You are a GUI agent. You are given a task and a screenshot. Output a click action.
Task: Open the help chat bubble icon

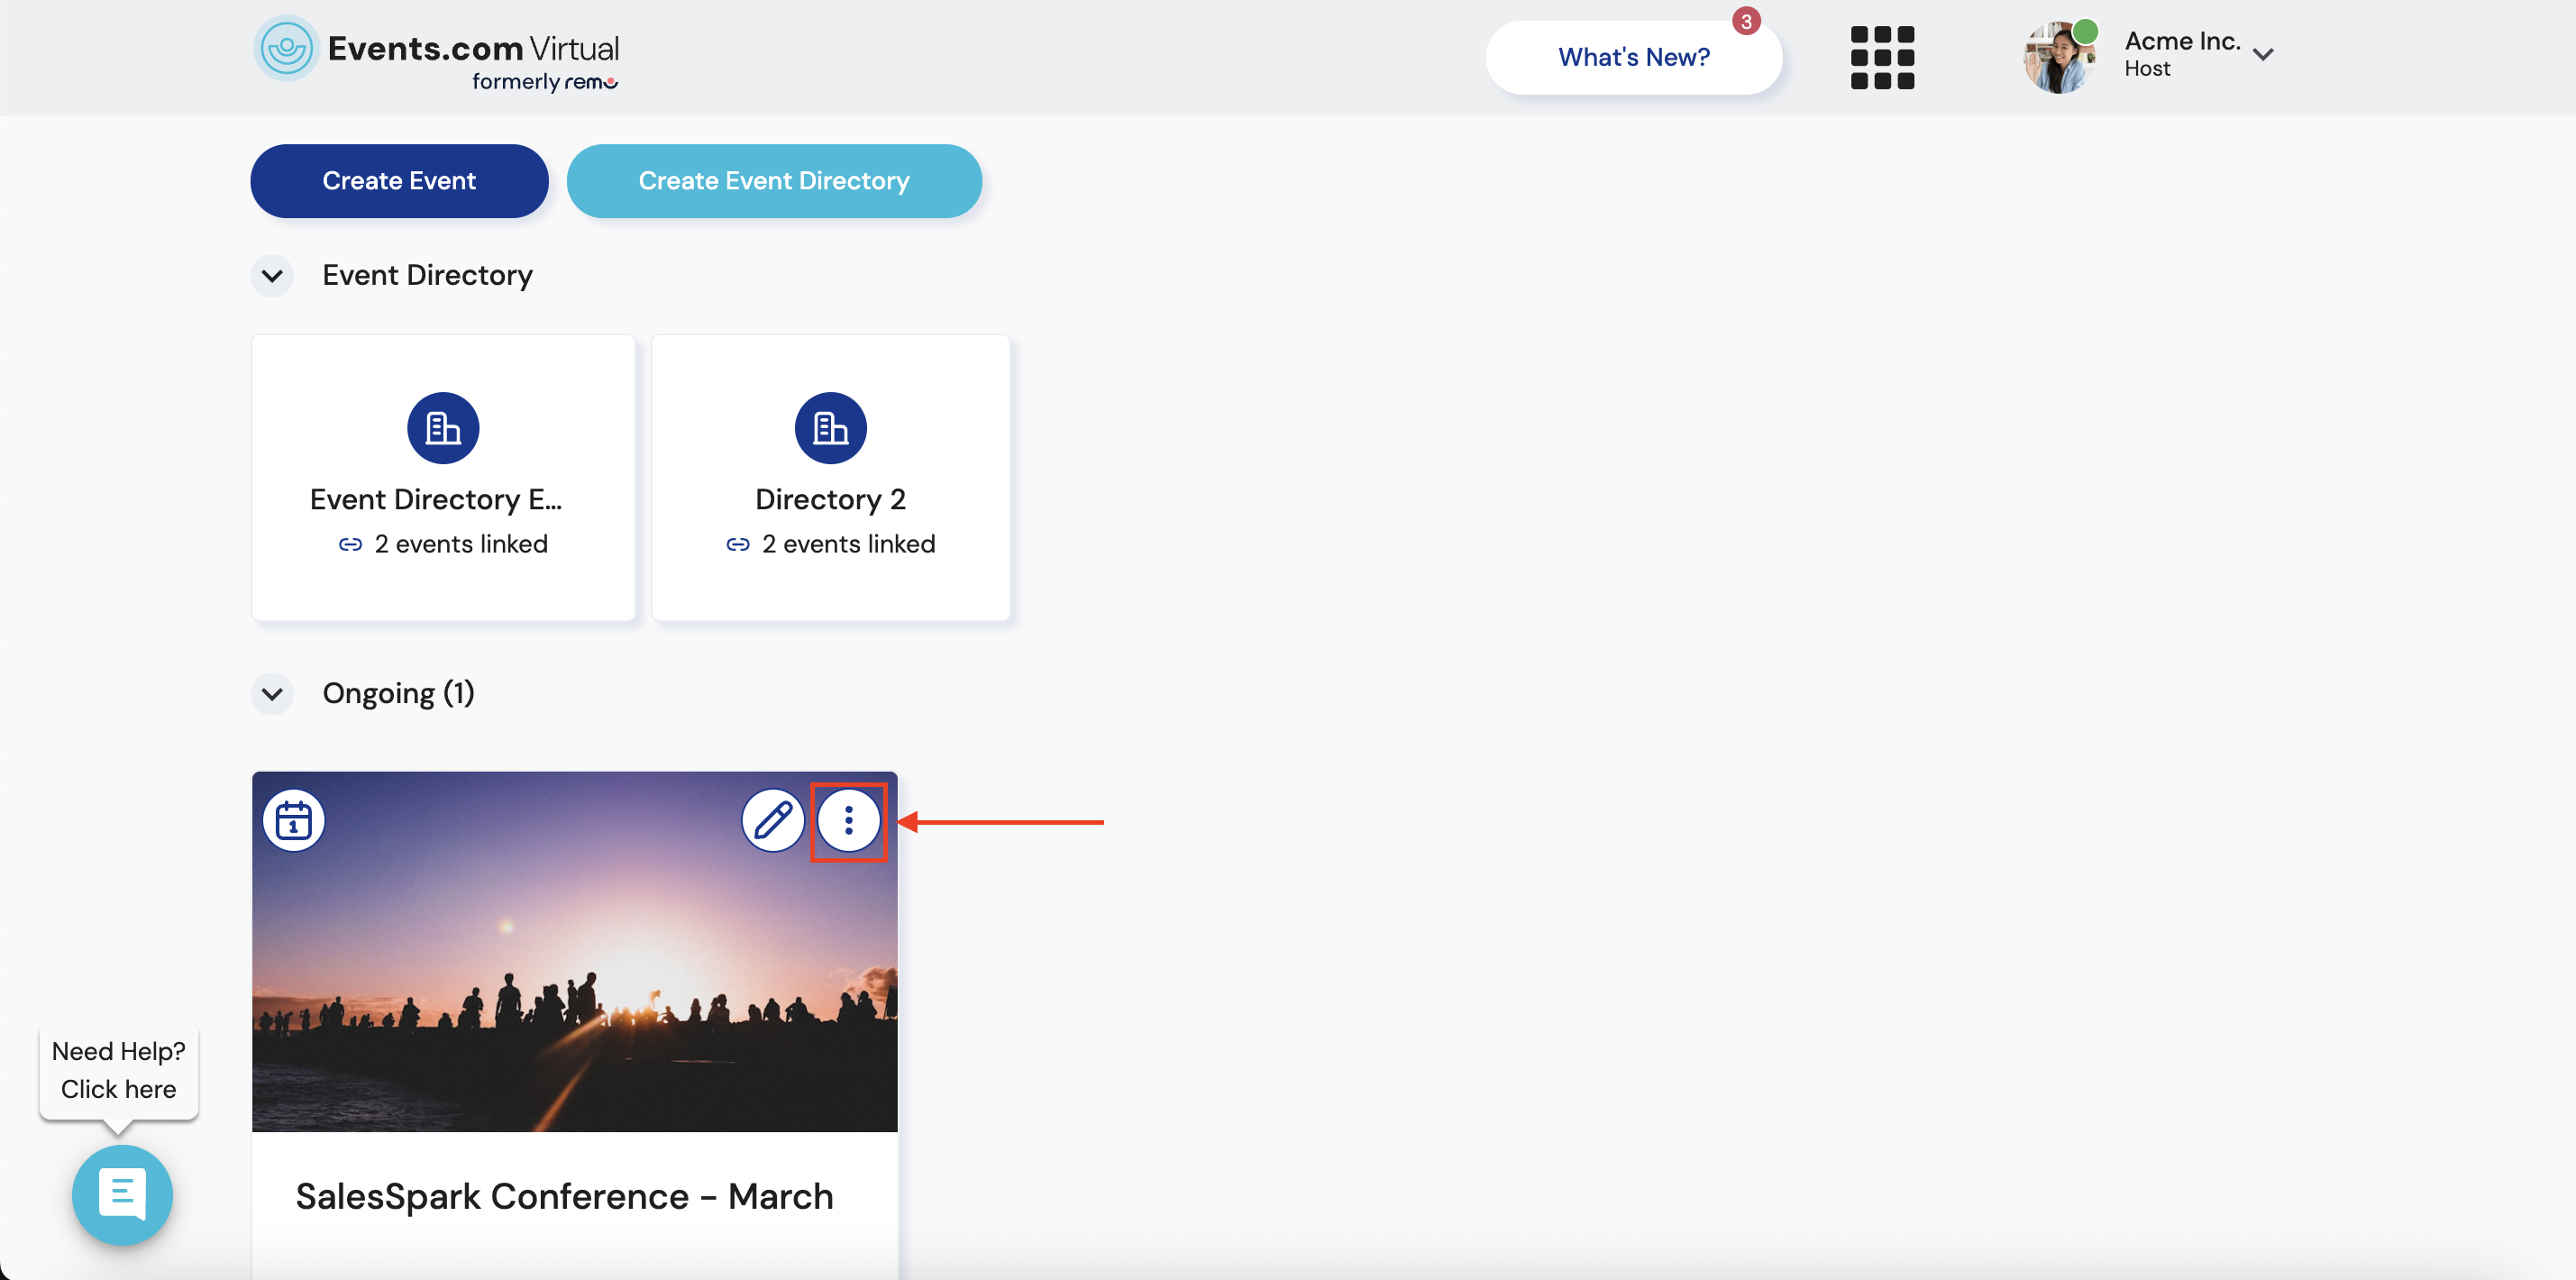click(x=122, y=1194)
